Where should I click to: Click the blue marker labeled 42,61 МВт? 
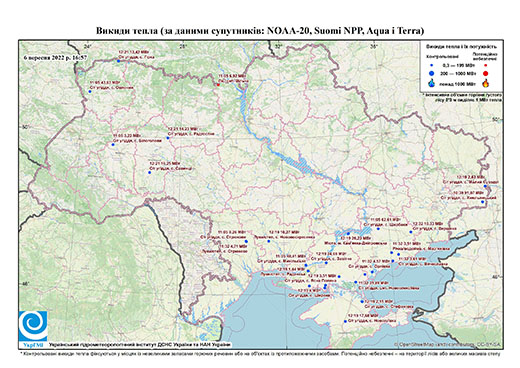point(378,229)
